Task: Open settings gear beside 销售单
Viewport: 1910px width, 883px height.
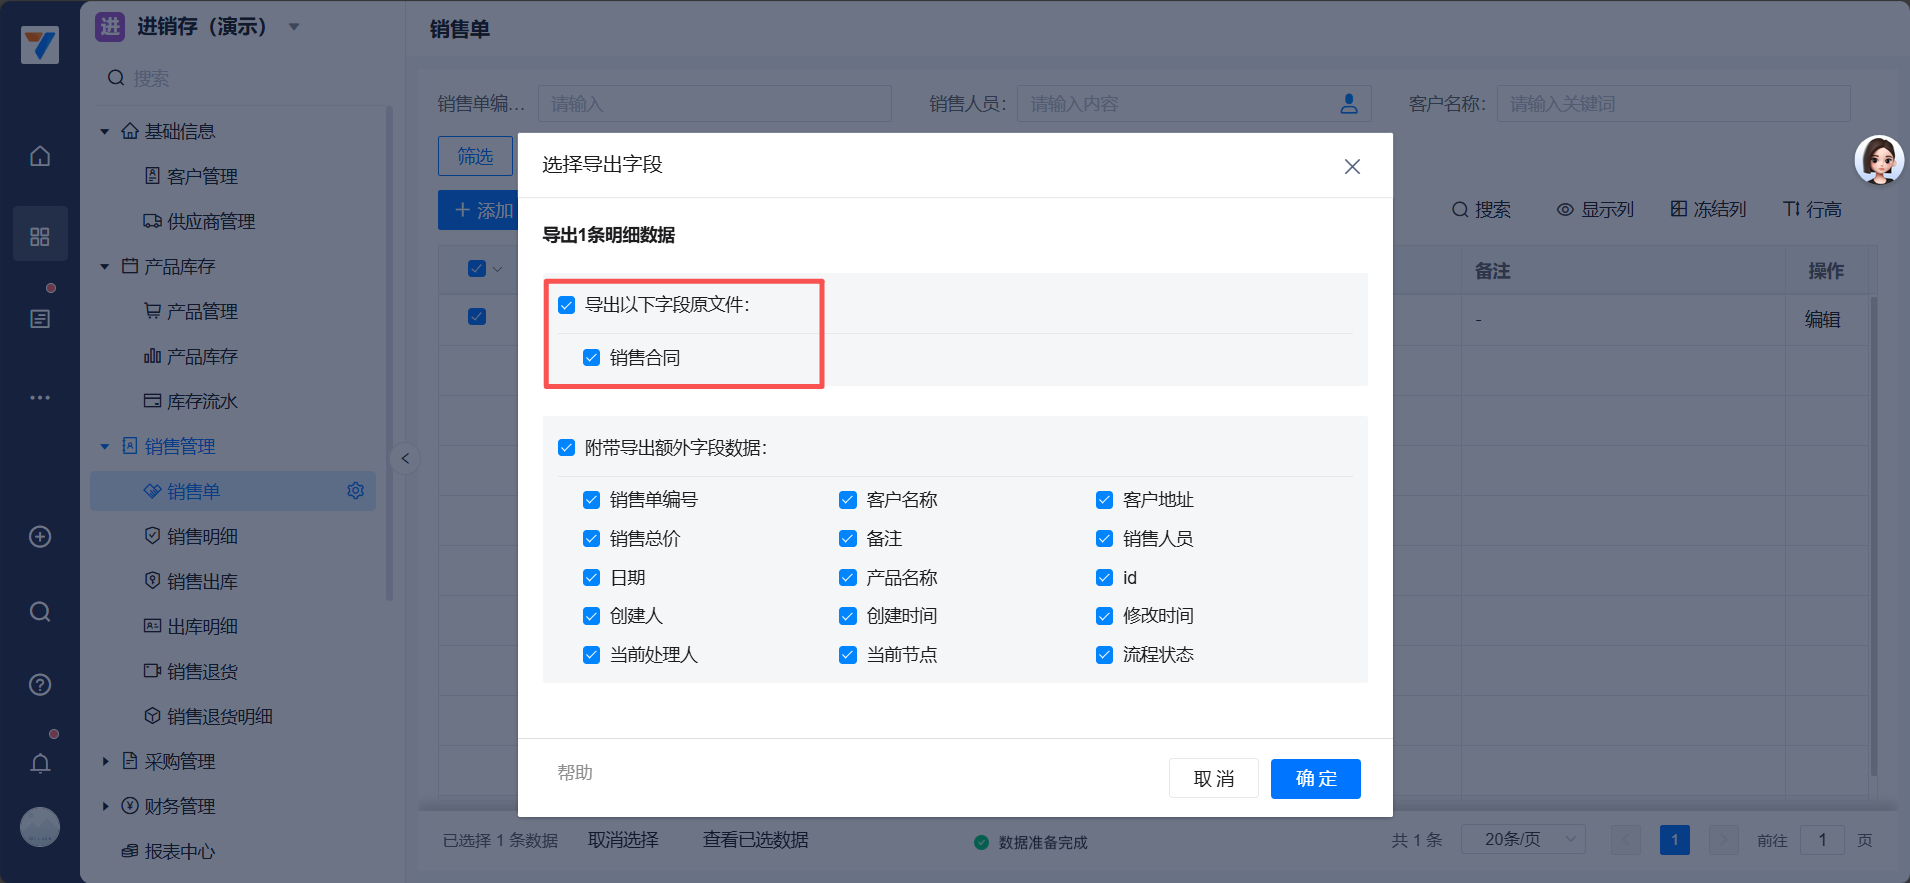Action: (355, 491)
